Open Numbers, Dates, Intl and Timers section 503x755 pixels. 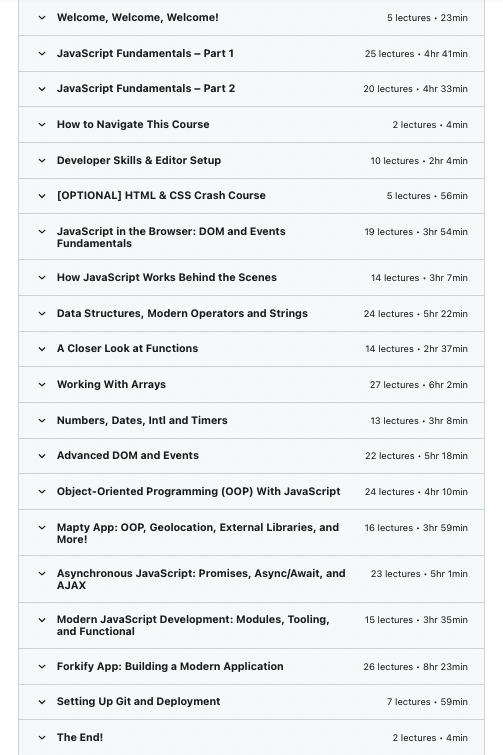coord(142,420)
